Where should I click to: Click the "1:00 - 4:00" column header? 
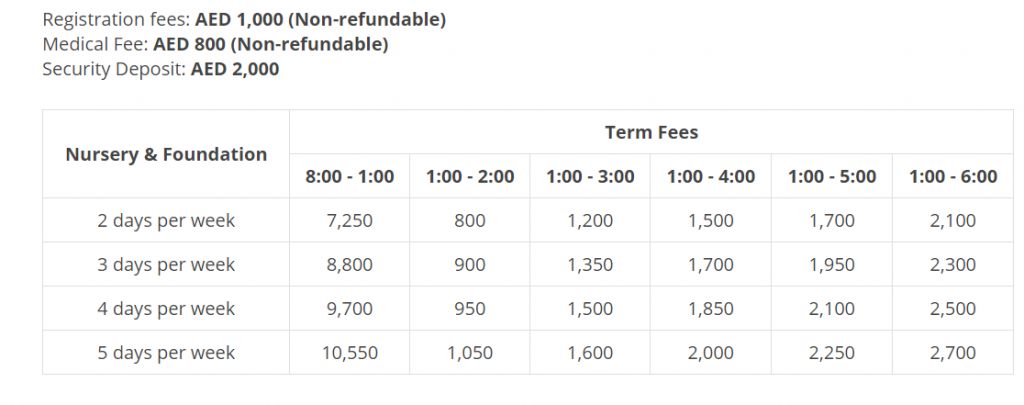tap(711, 177)
